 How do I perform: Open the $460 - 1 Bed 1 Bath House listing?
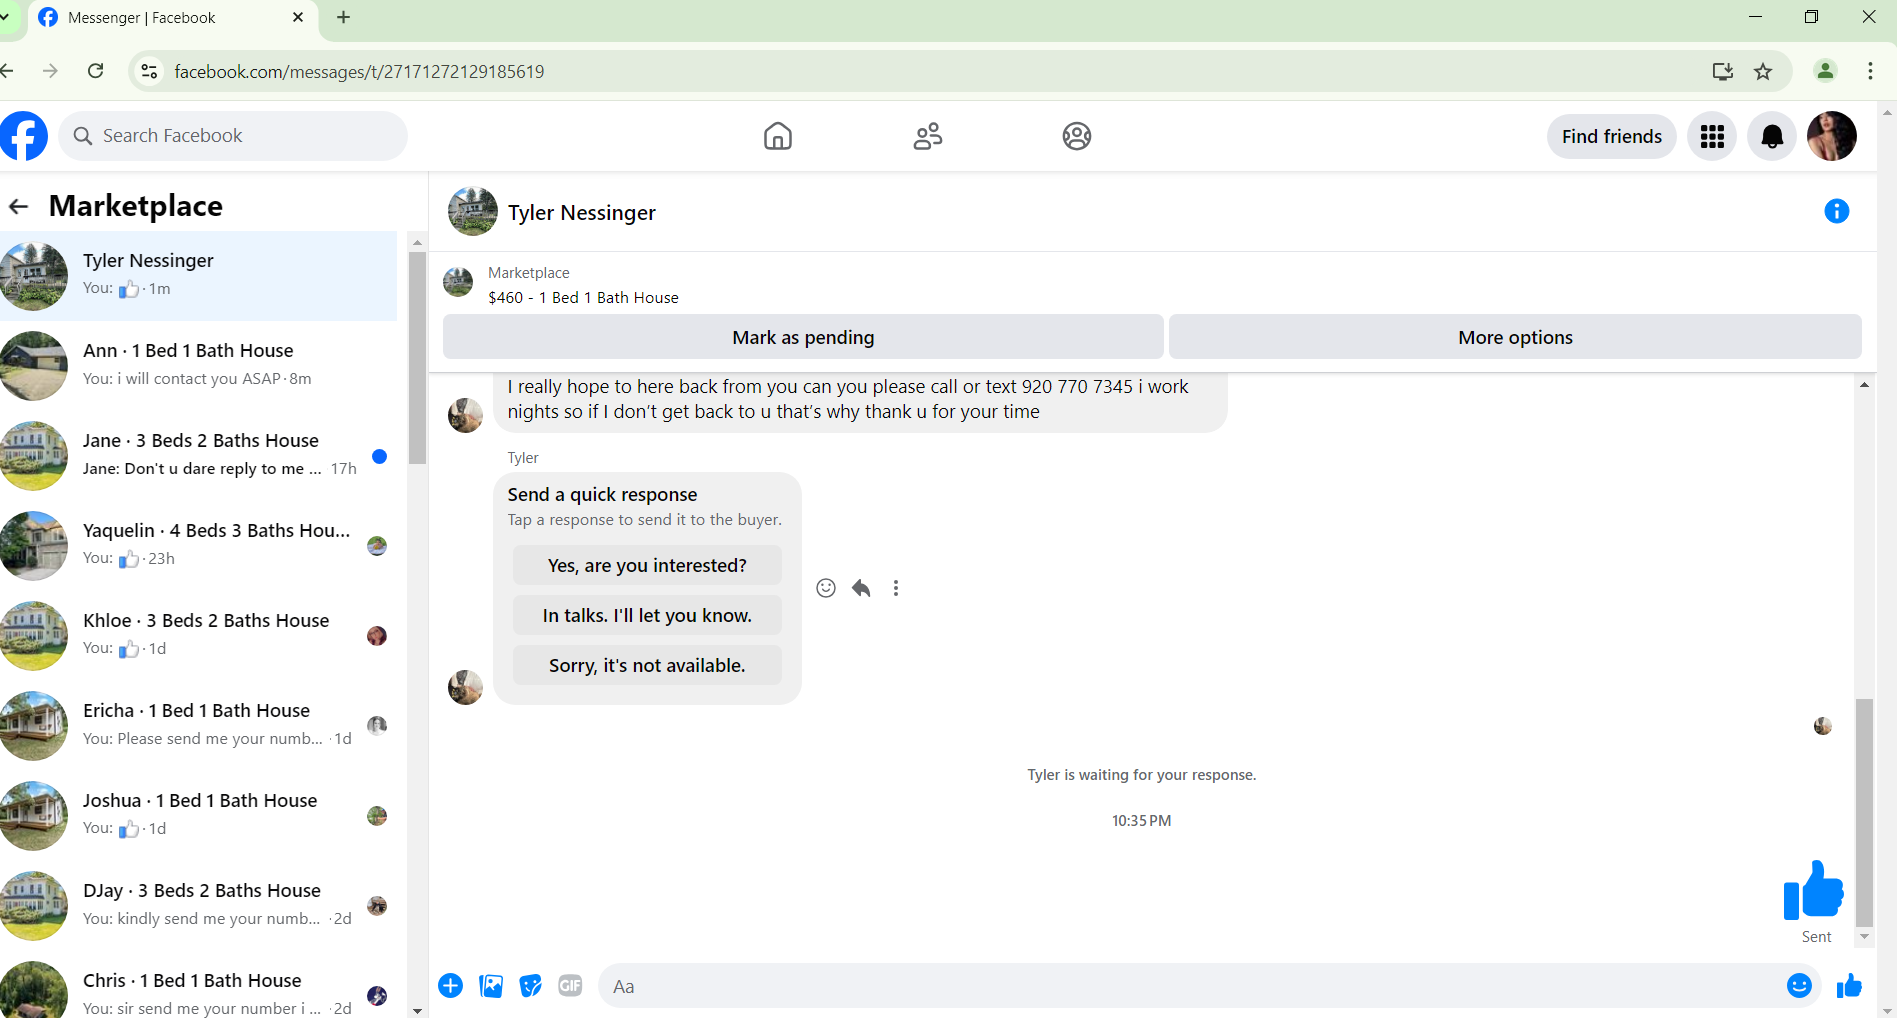(x=583, y=298)
